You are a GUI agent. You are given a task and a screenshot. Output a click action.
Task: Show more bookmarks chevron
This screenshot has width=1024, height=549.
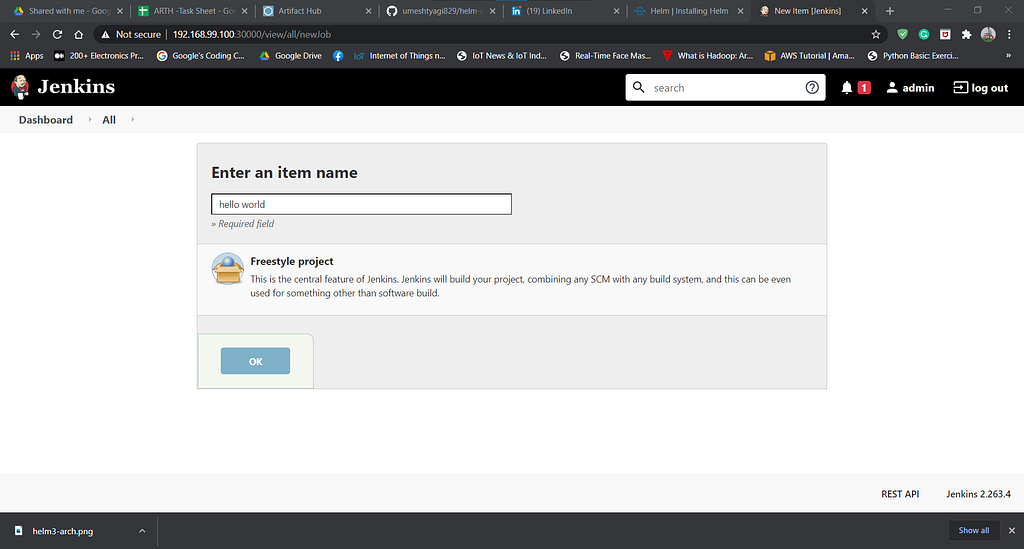(1008, 56)
